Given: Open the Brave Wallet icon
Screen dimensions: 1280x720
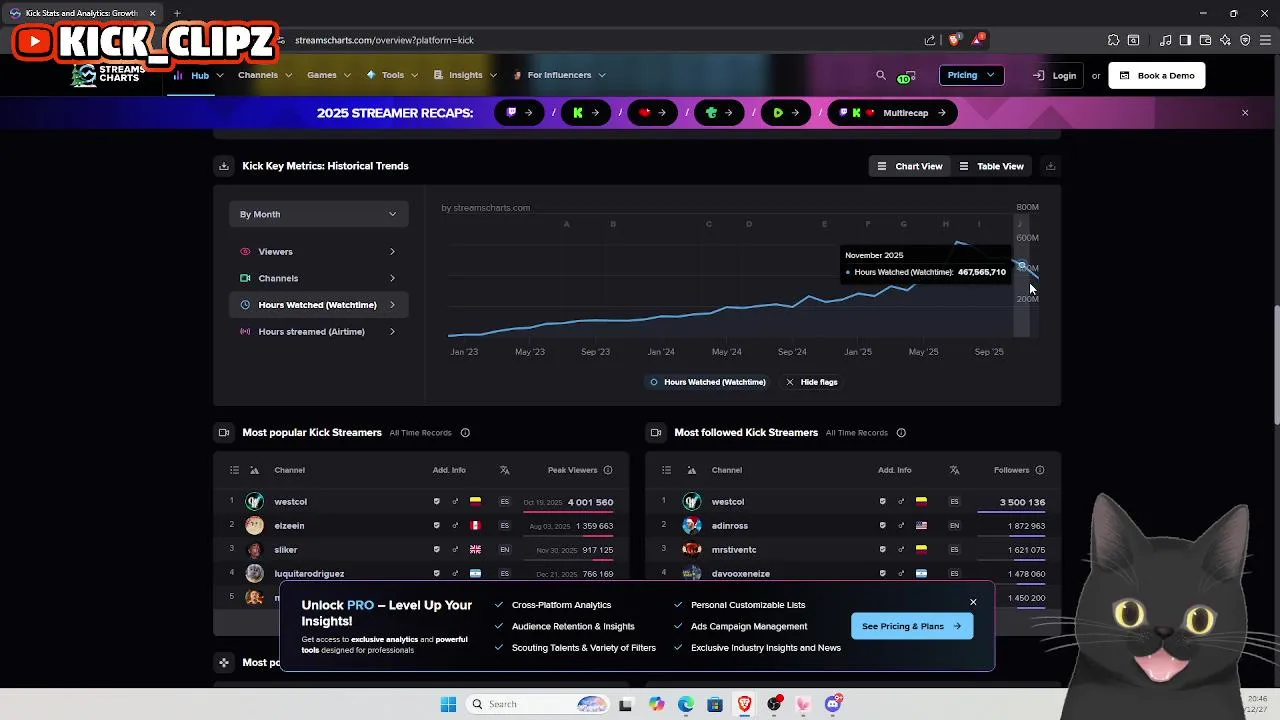Looking at the screenshot, I should [x=1205, y=40].
